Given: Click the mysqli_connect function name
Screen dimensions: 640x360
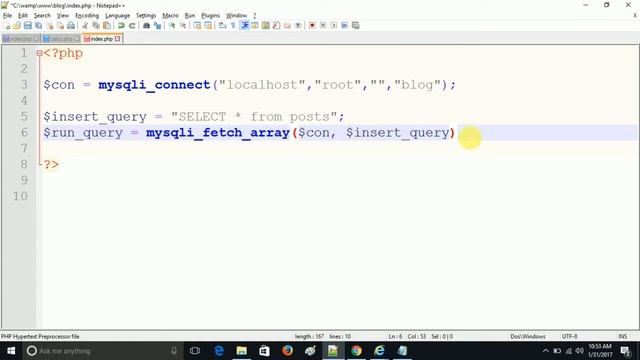Looking at the screenshot, I should click(x=154, y=85).
